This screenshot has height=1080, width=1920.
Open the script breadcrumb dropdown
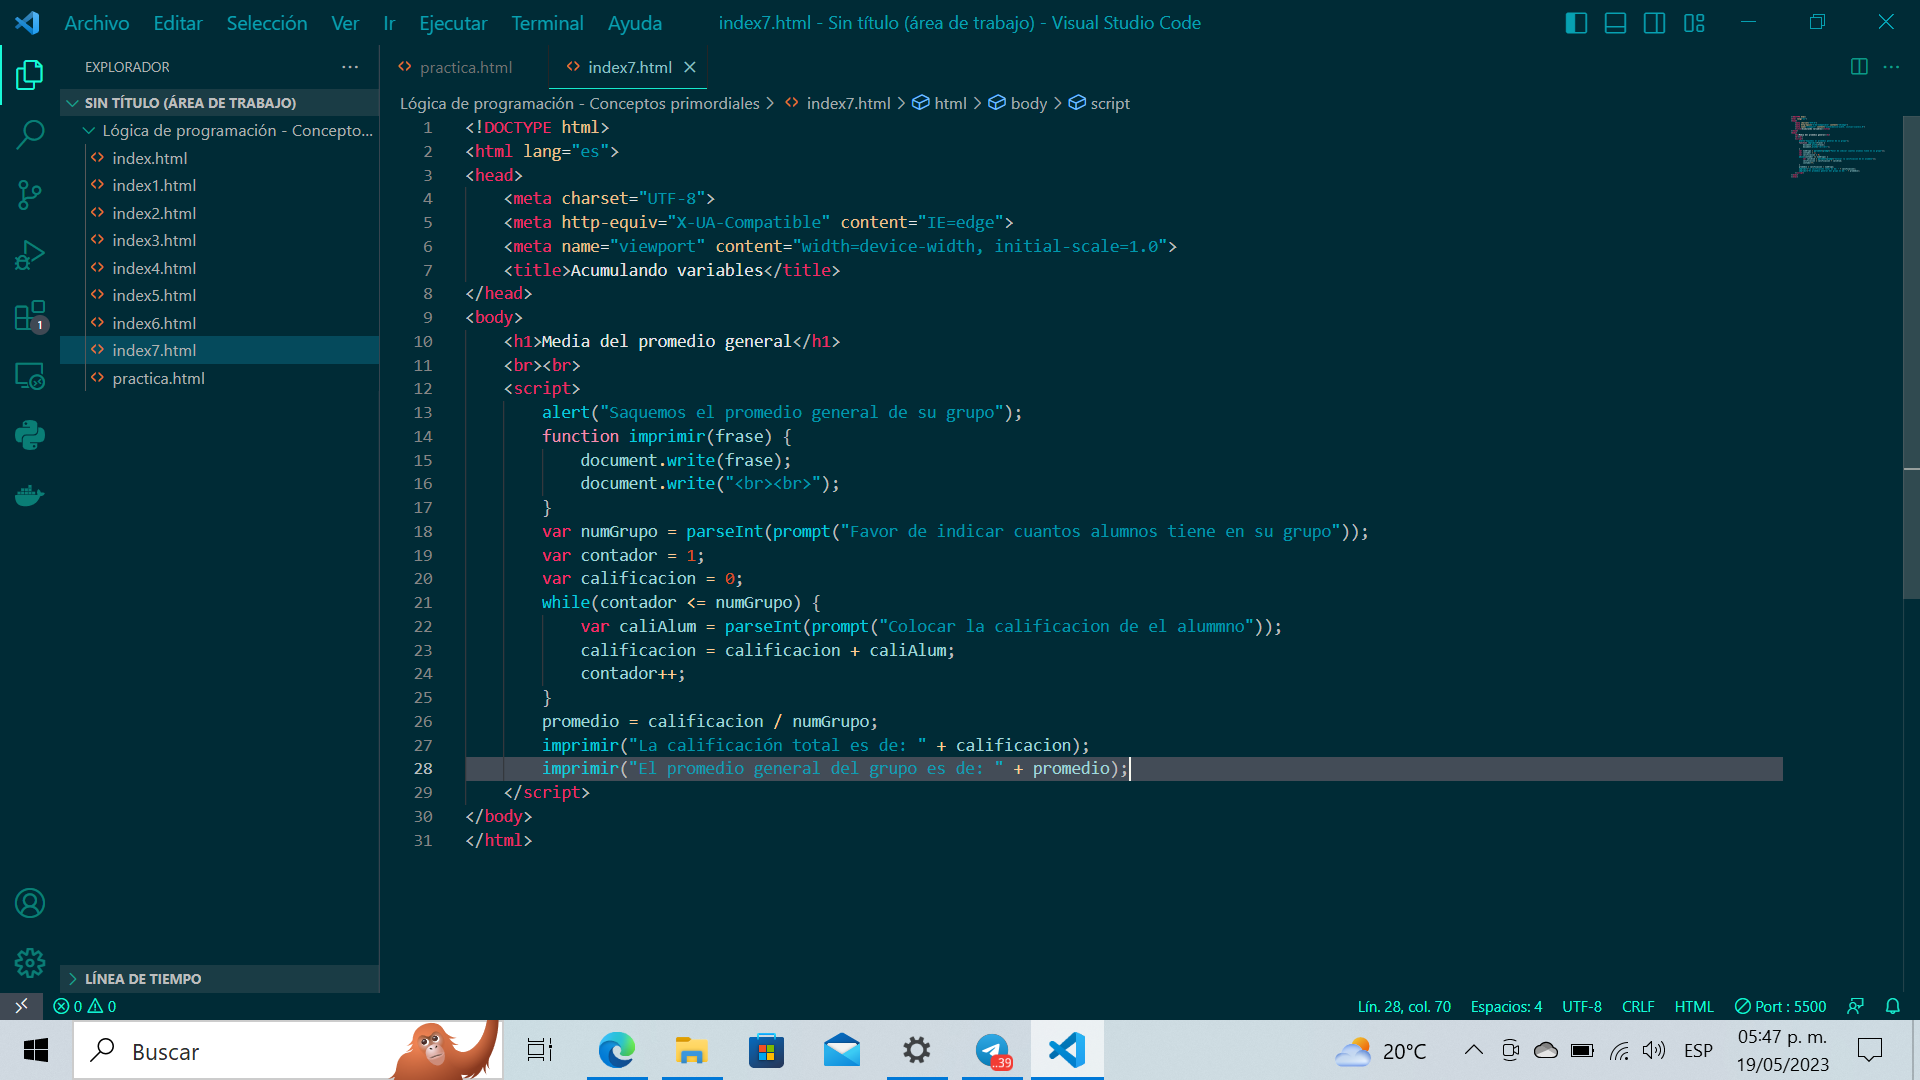coord(1099,103)
